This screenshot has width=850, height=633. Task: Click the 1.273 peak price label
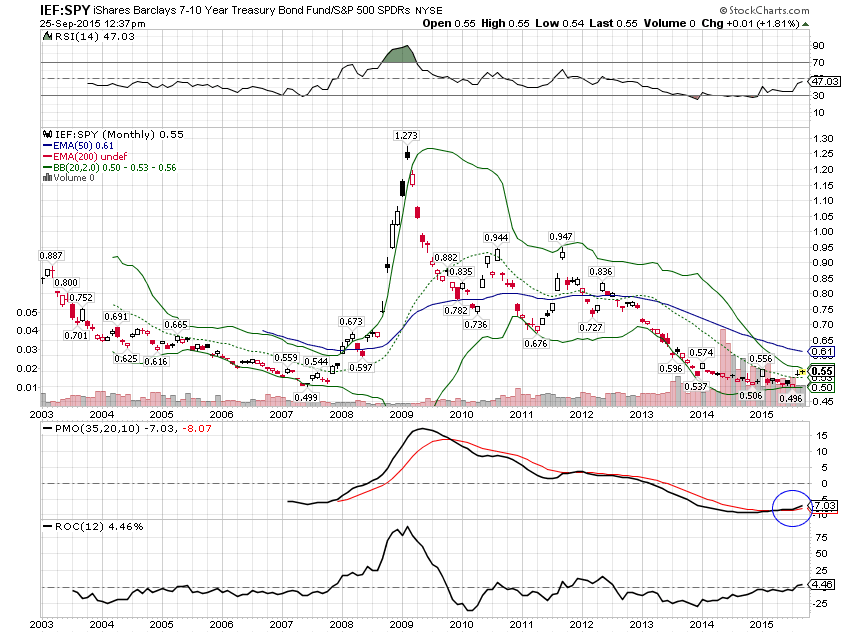(x=406, y=135)
